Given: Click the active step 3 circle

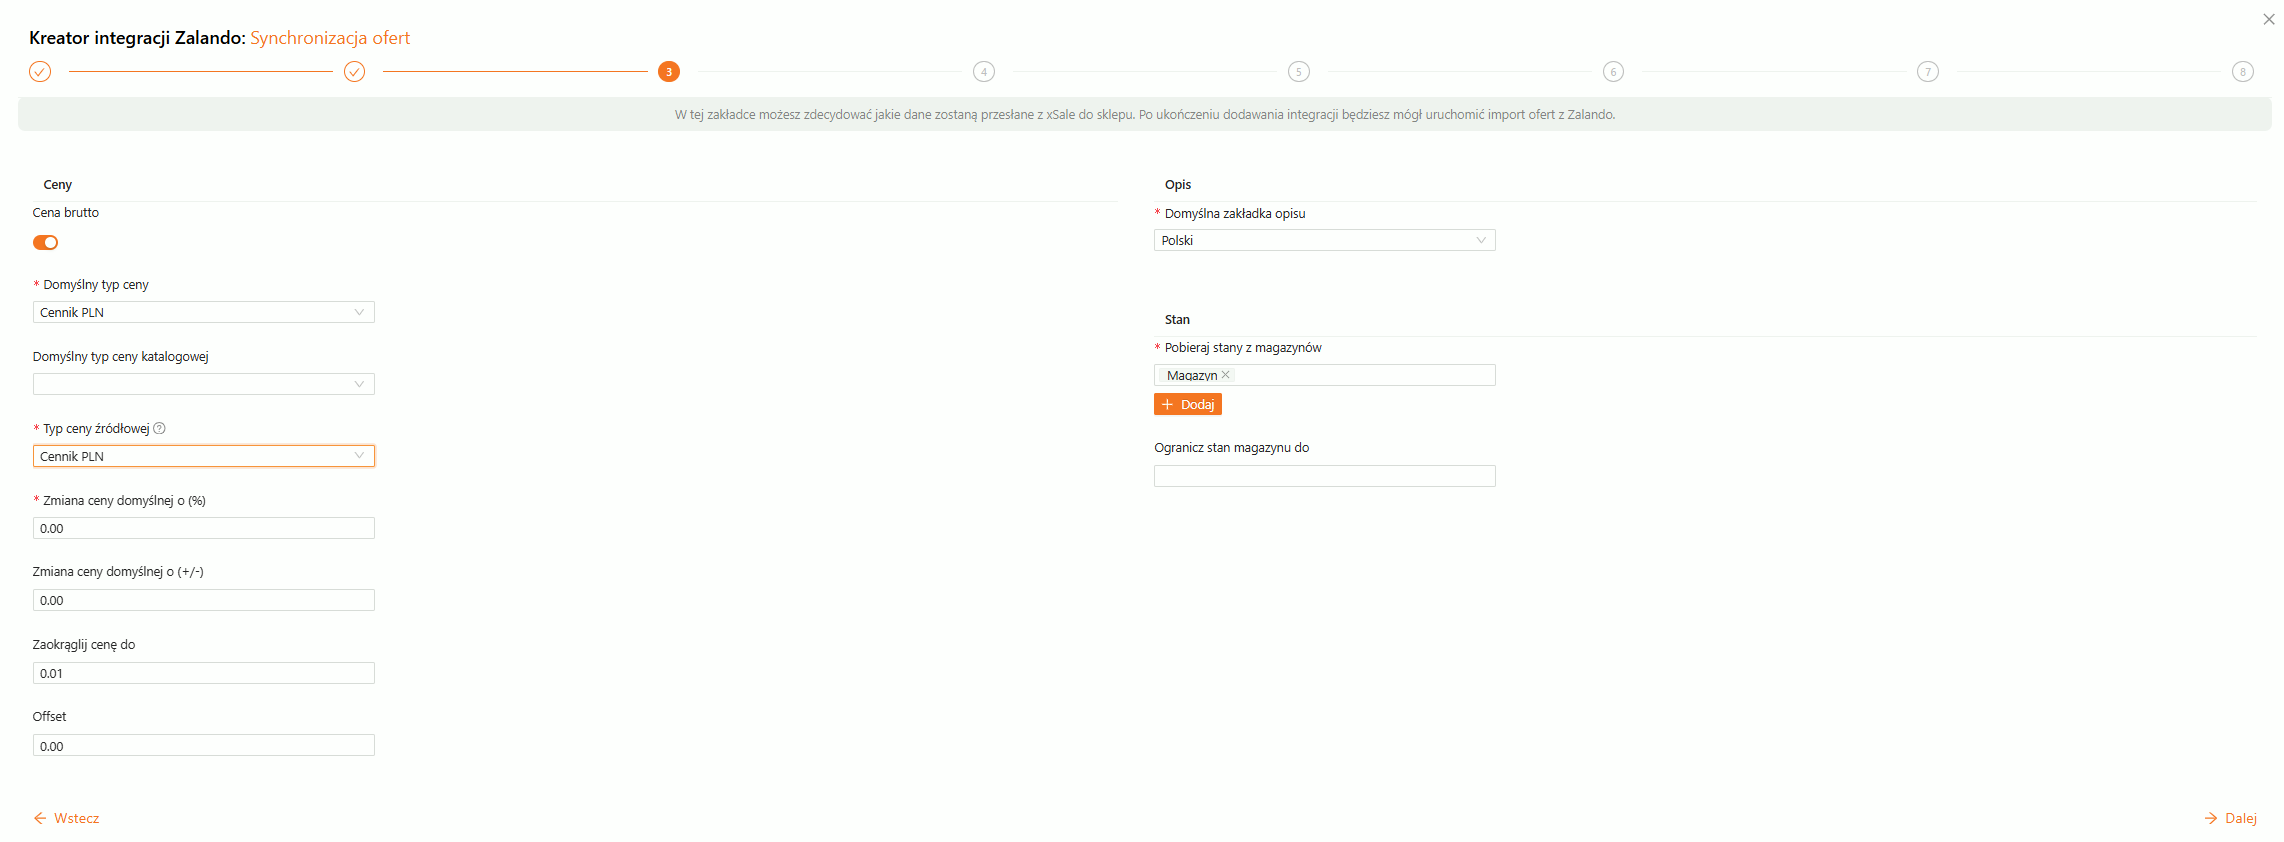Looking at the screenshot, I should click(669, 72).
